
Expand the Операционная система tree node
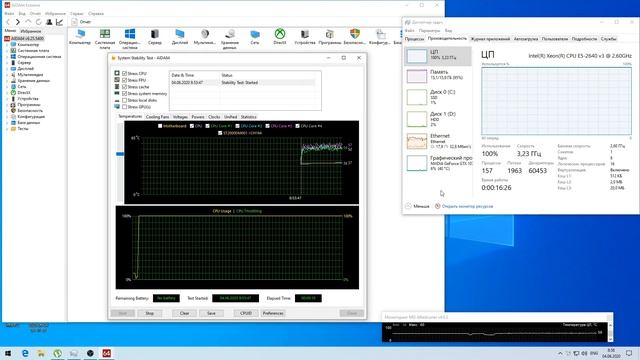pyautogui.click(x=7, y=57)
